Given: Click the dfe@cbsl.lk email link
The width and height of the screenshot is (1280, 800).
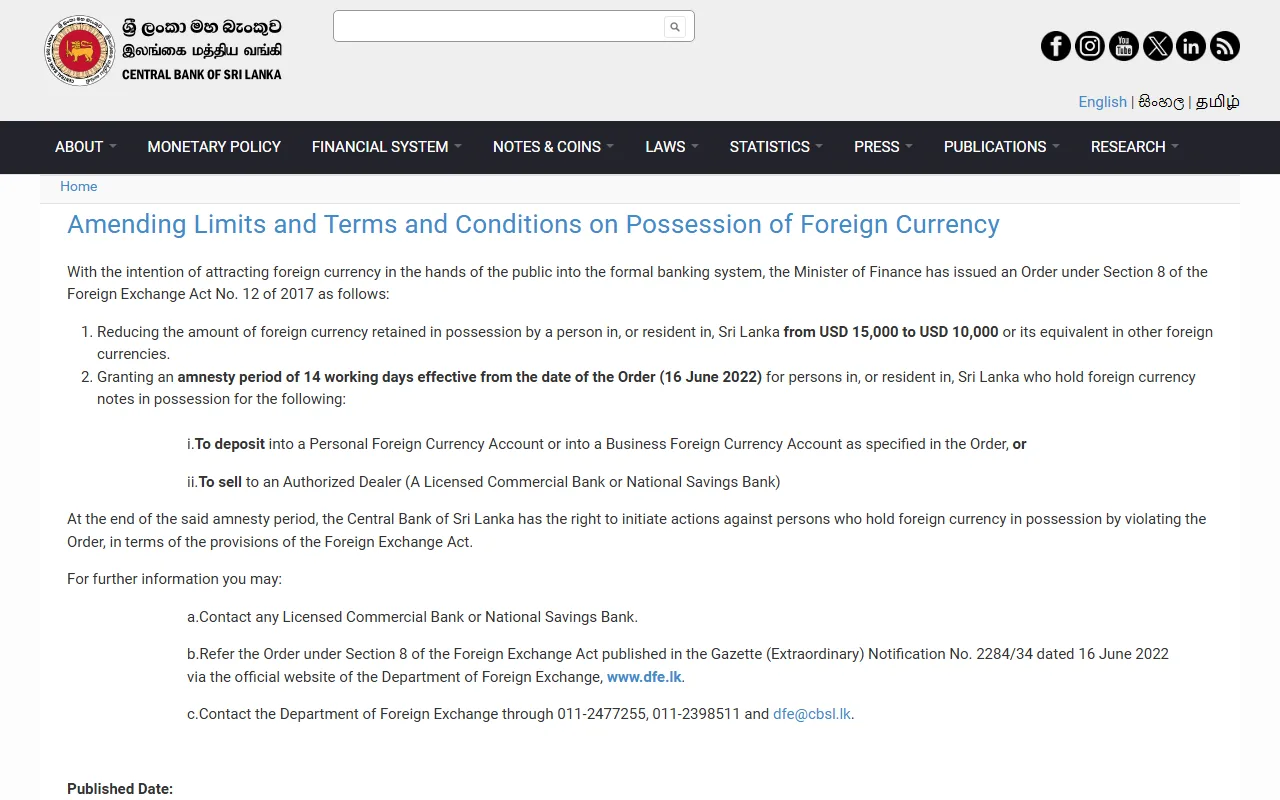Looking at the screenshot, I should click(x=812, y=714).
